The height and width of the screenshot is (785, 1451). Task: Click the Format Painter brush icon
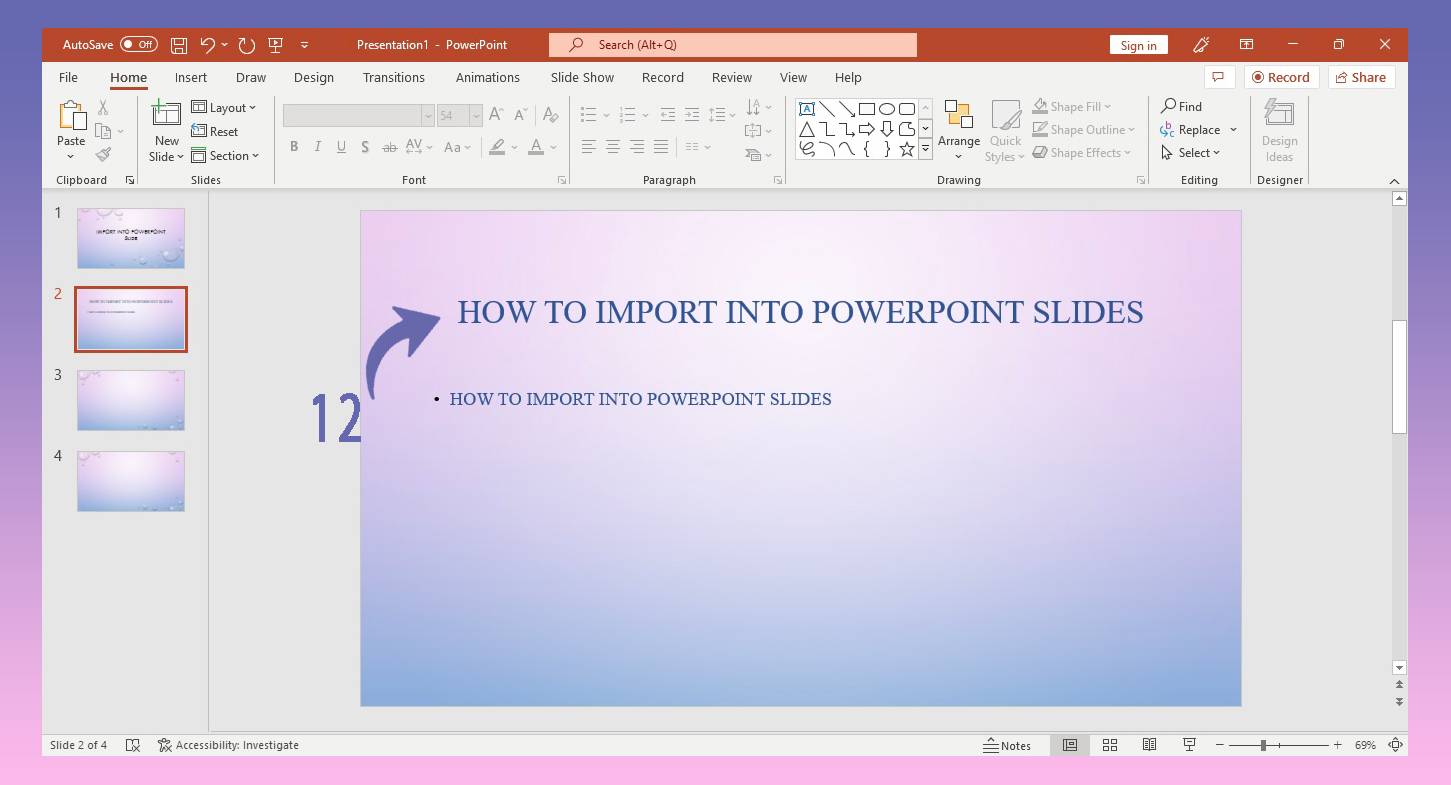pos(103,154)
